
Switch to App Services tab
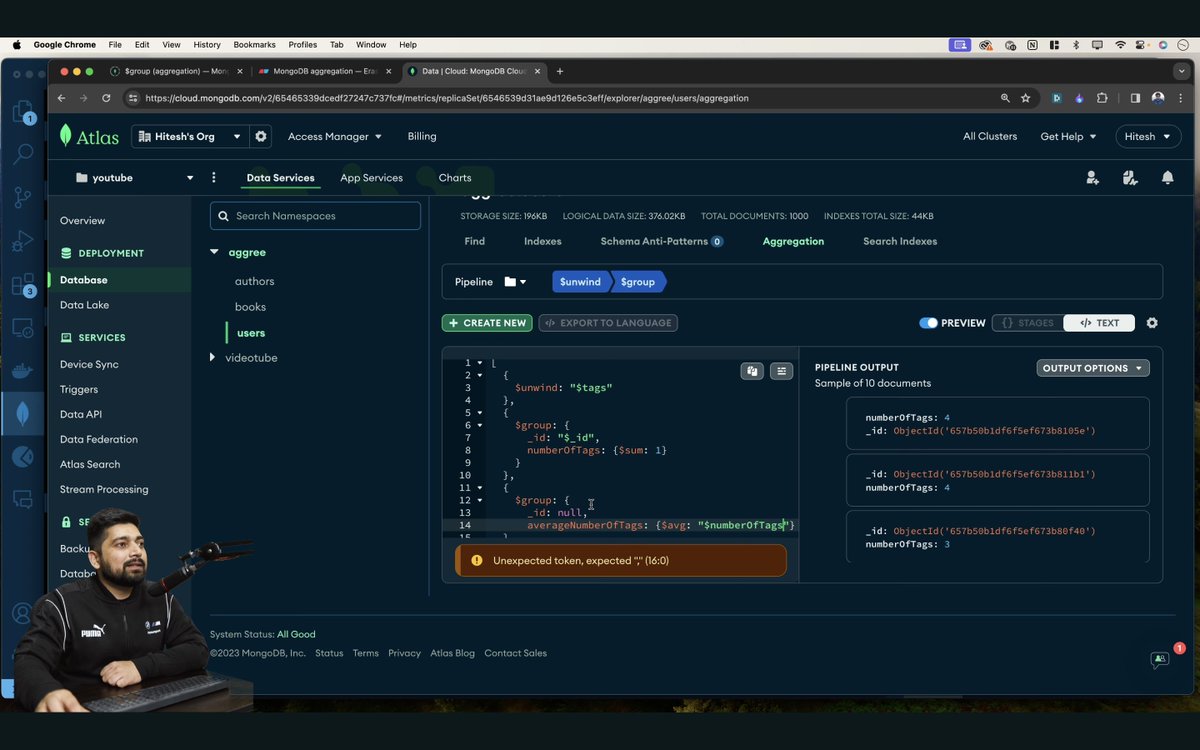(371, 178)
